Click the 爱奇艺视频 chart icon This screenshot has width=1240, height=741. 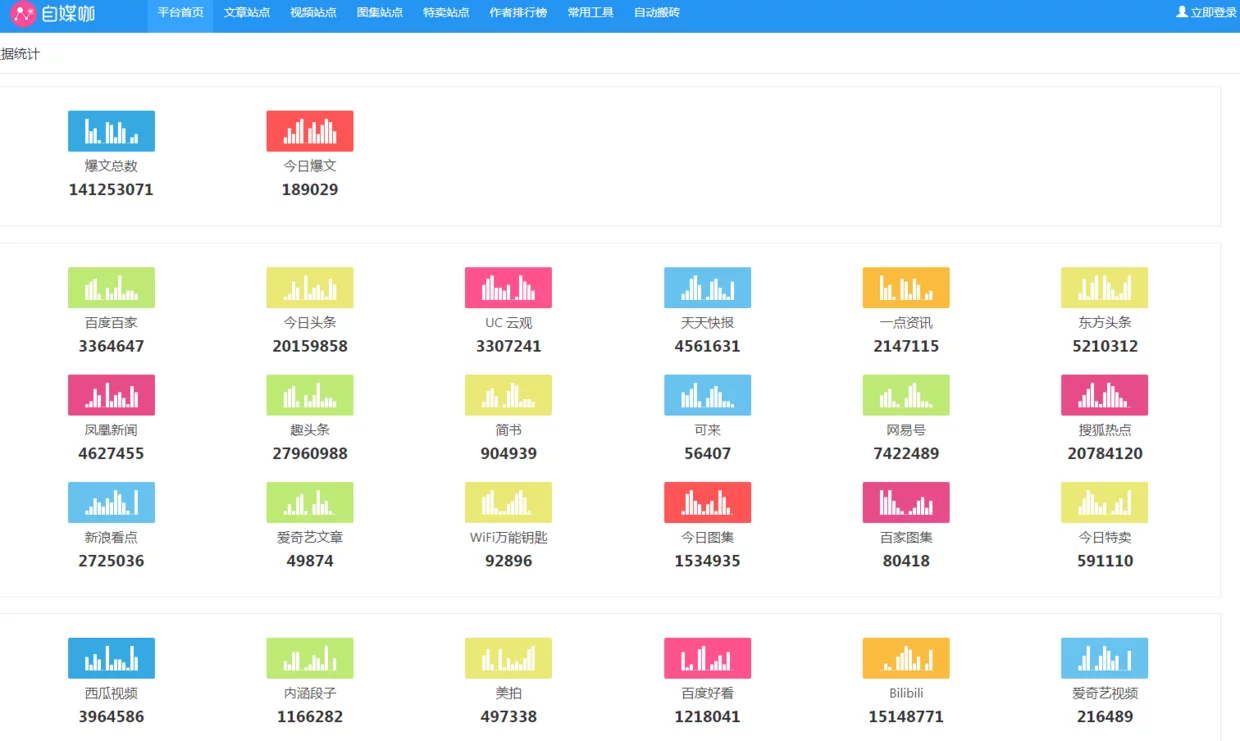coord(1105,658)
